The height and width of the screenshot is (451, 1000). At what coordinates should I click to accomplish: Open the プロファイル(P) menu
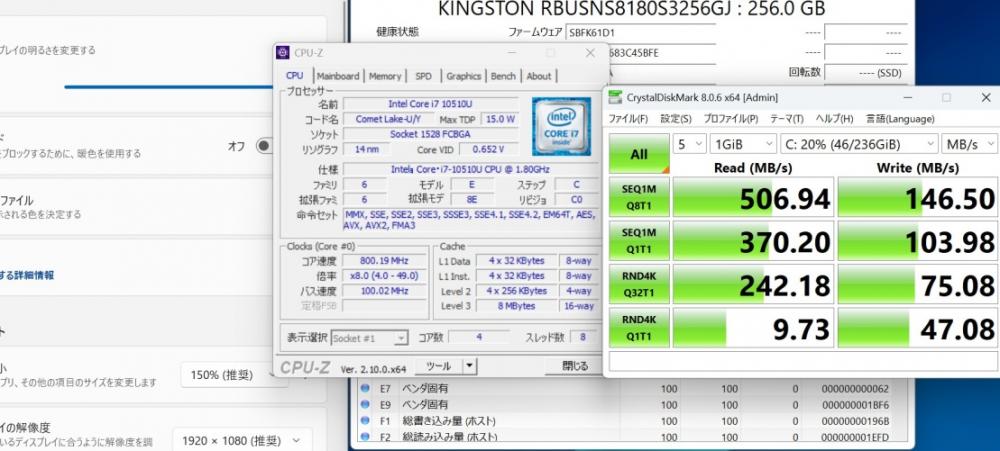coord(731,119)
